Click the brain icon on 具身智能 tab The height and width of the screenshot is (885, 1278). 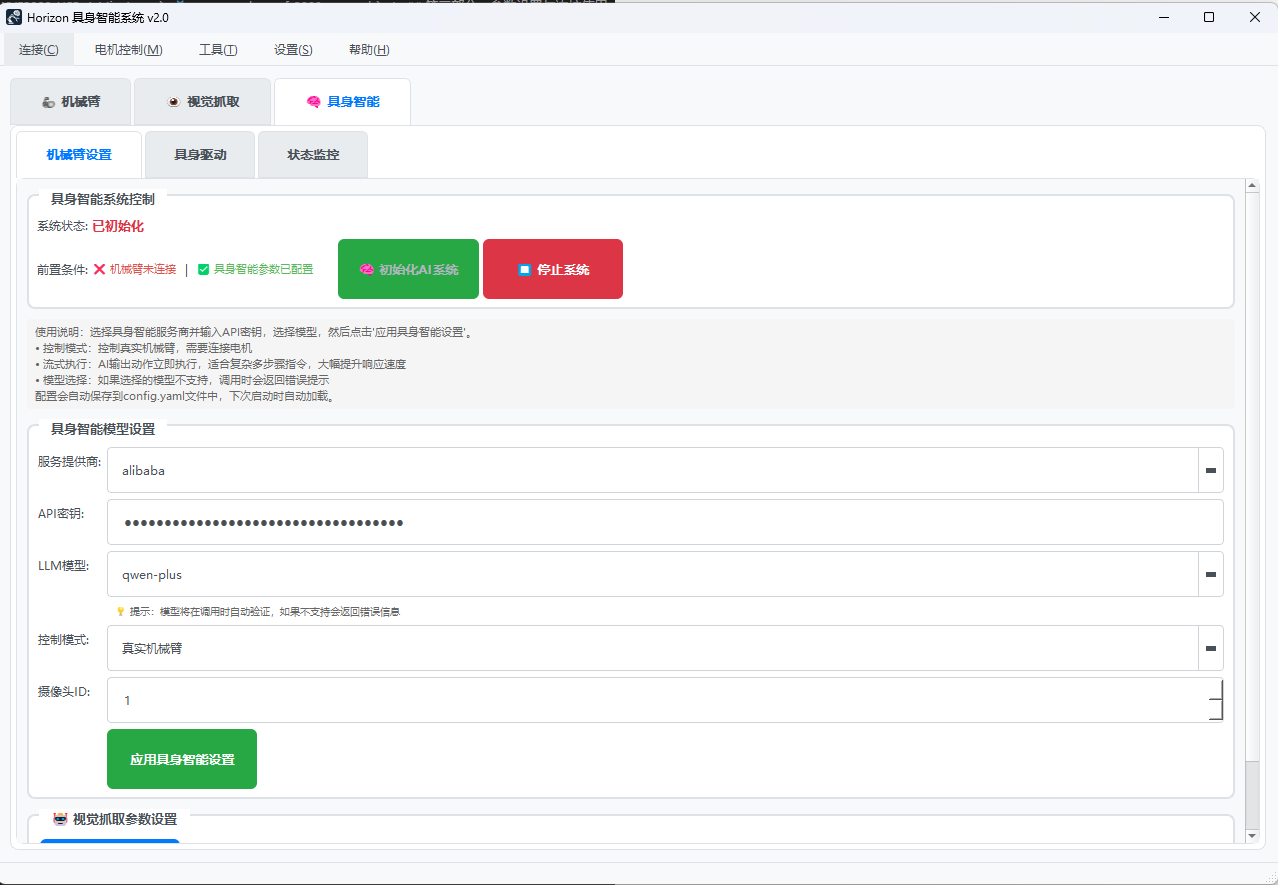[313, 102]
